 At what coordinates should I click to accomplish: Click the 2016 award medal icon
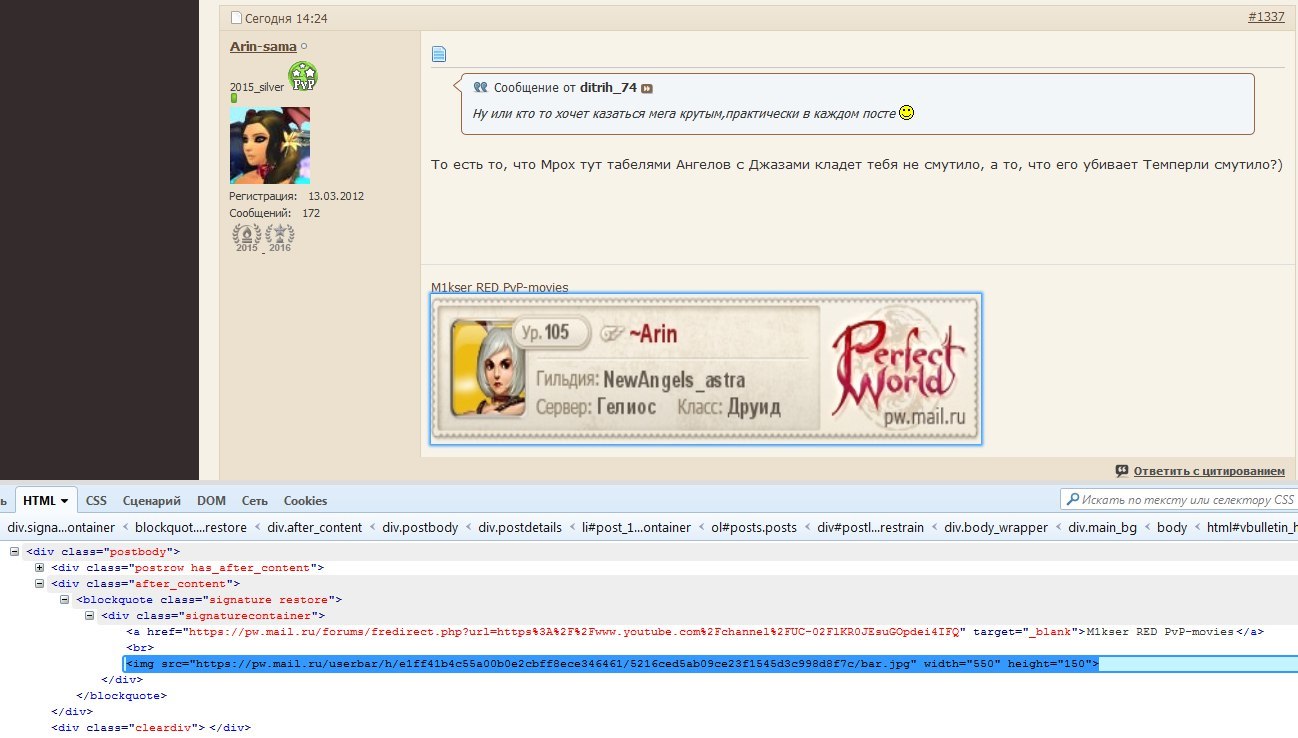(280, 238)
